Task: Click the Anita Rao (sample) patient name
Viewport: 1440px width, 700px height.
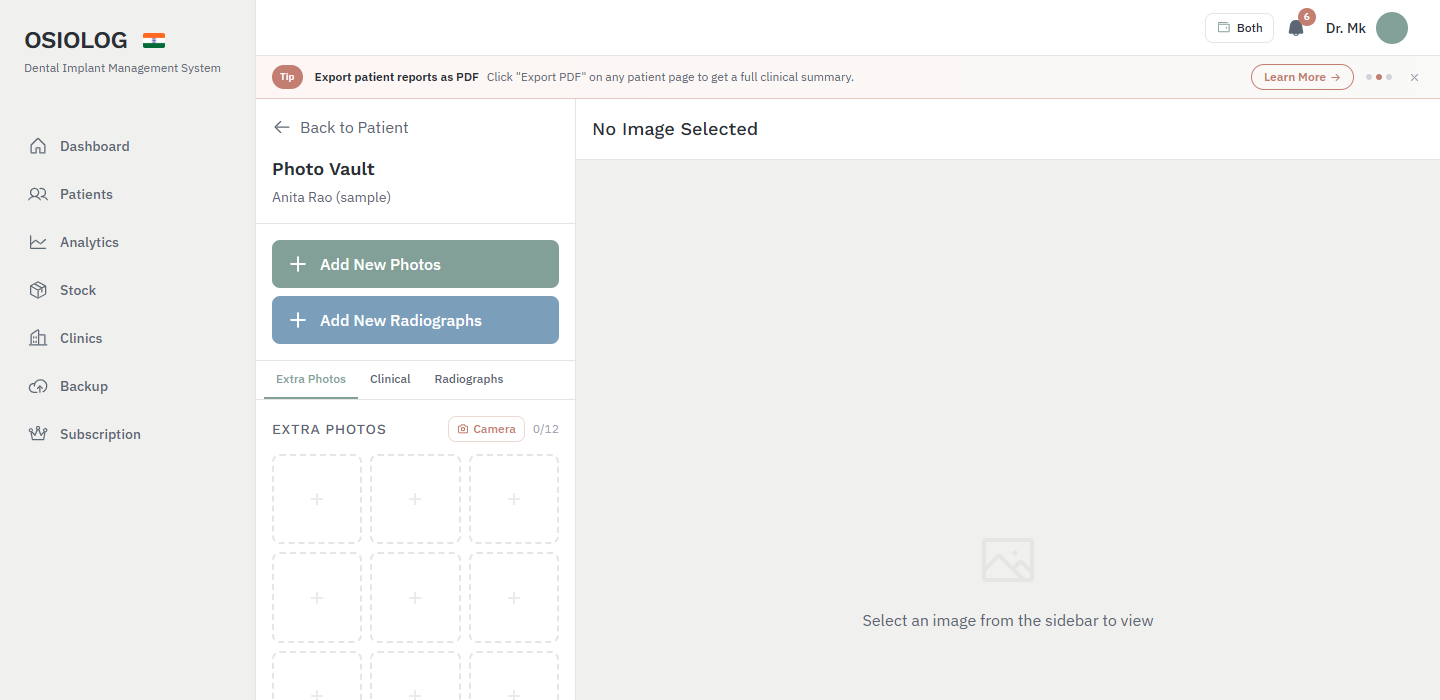Action: click(x=331, y=198)
